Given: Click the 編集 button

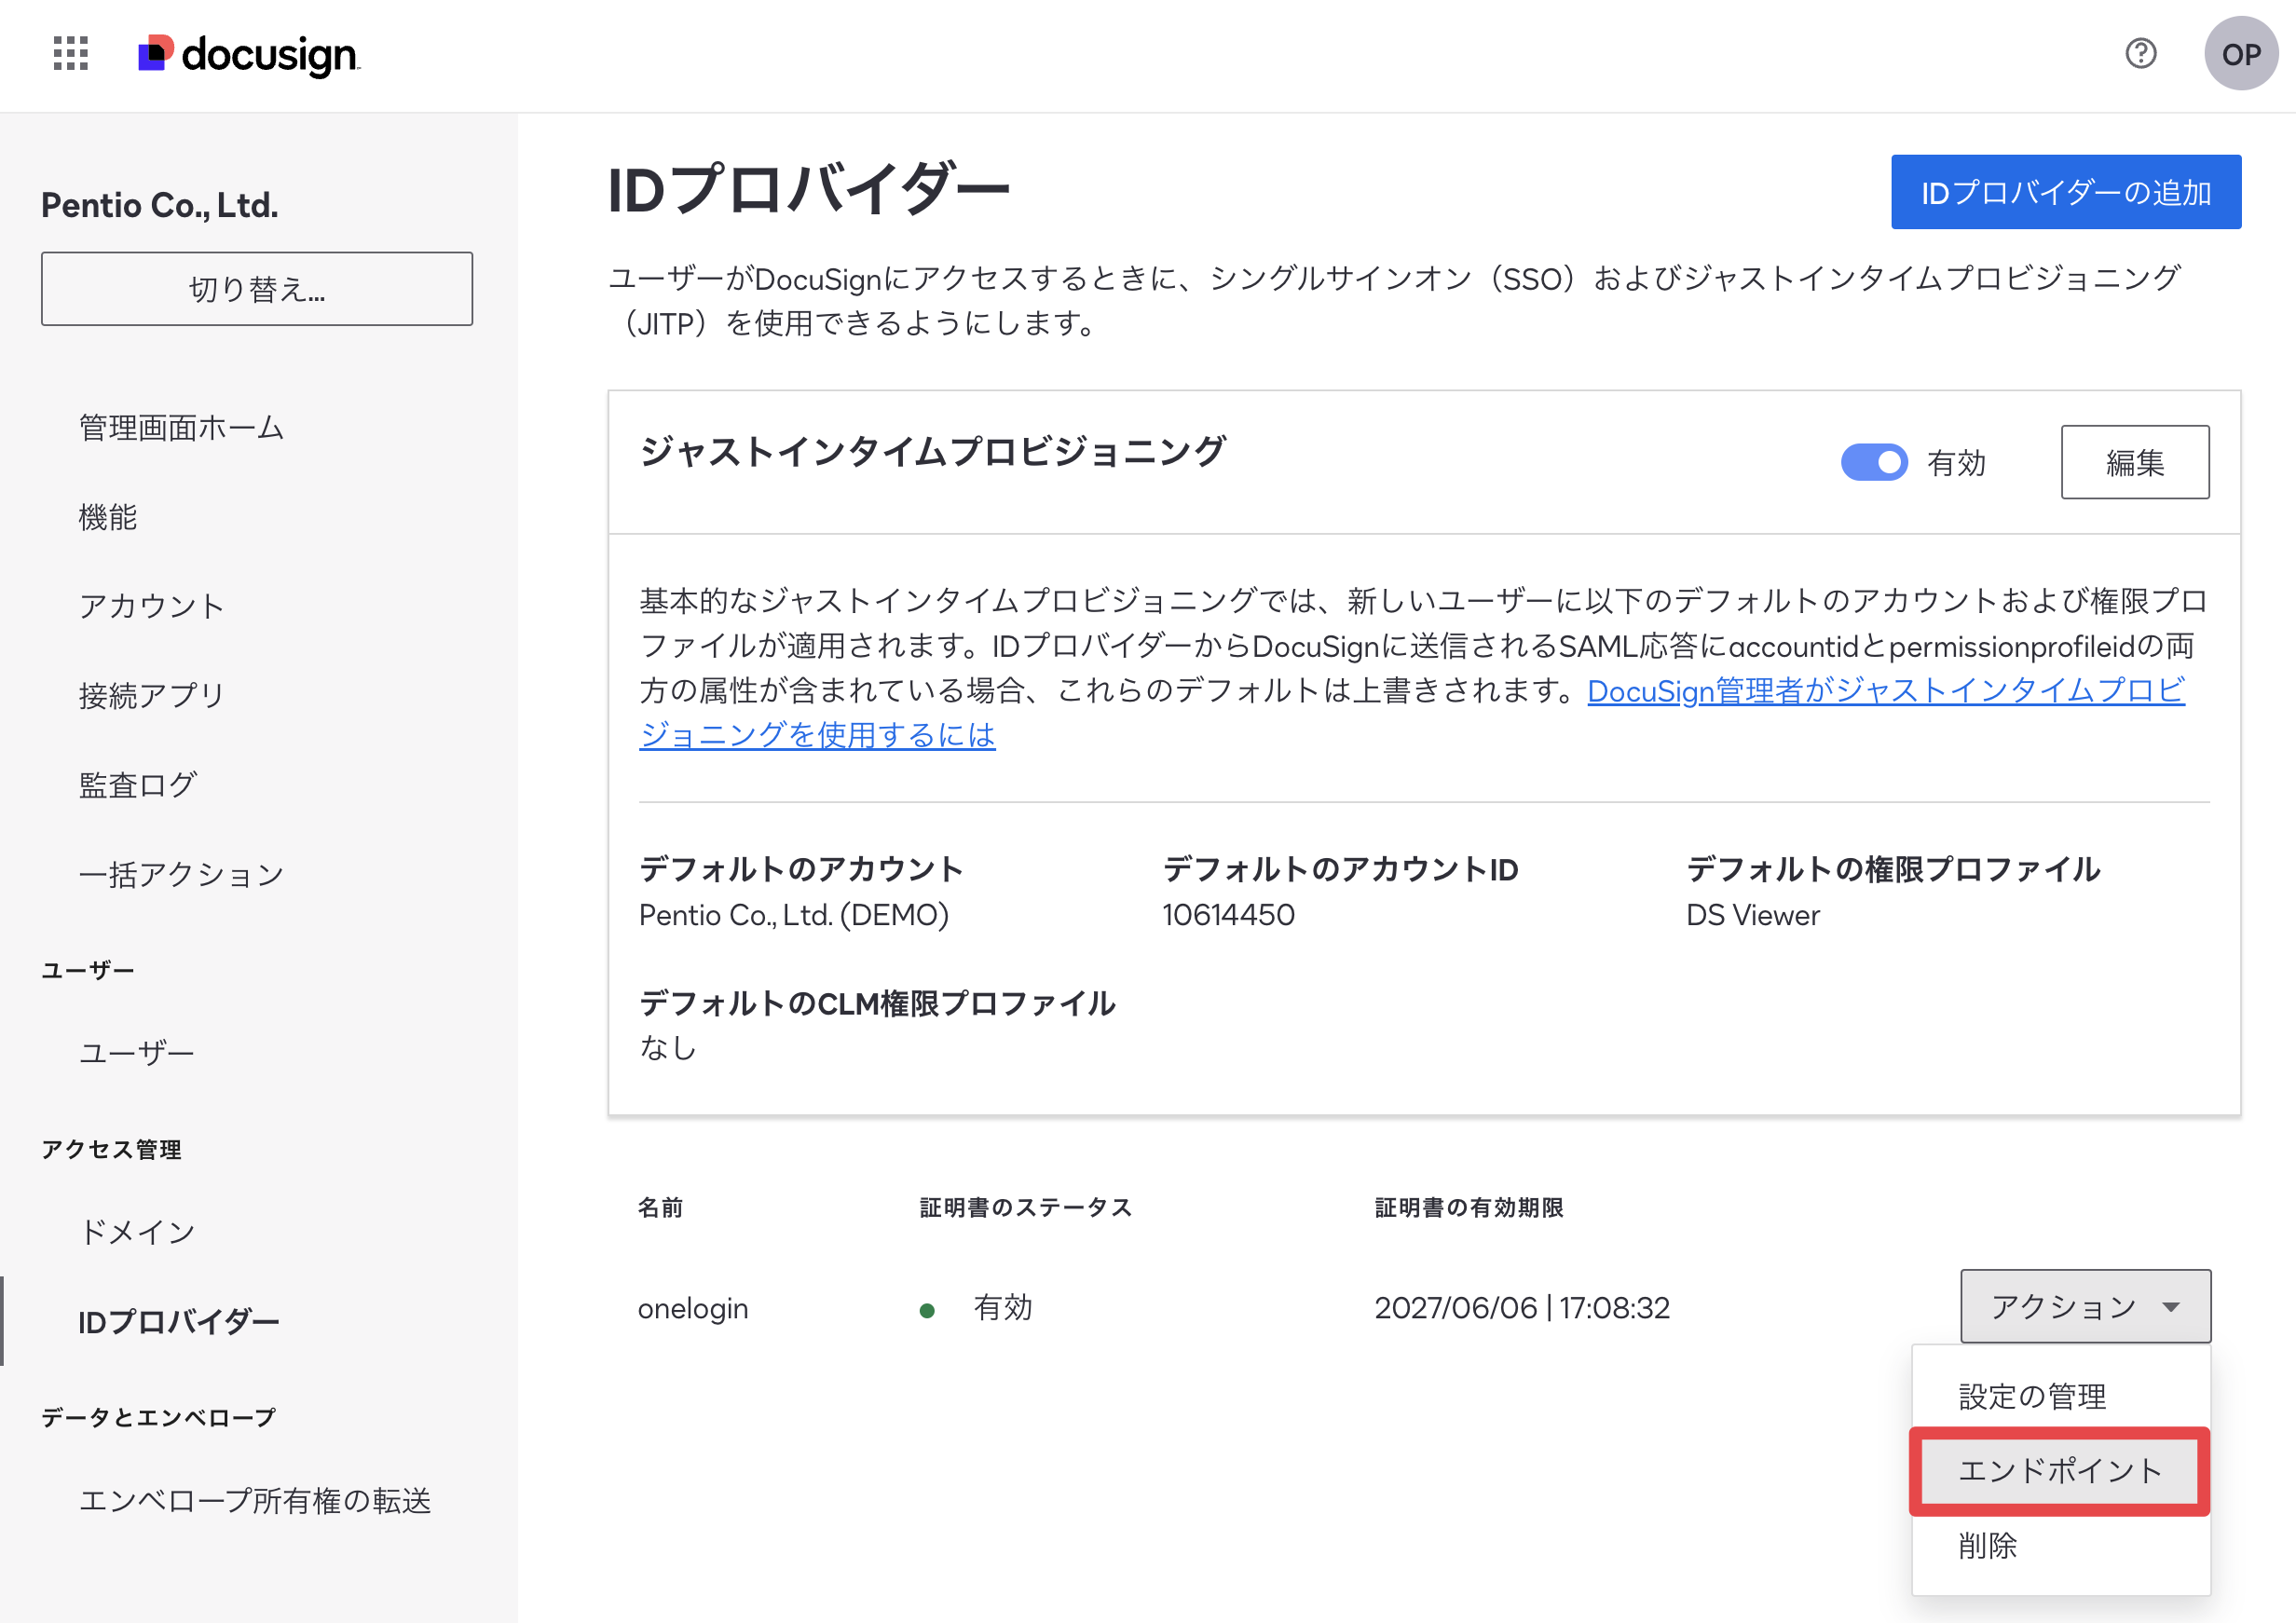Looking at the screenshot, I should point(2135,462).
